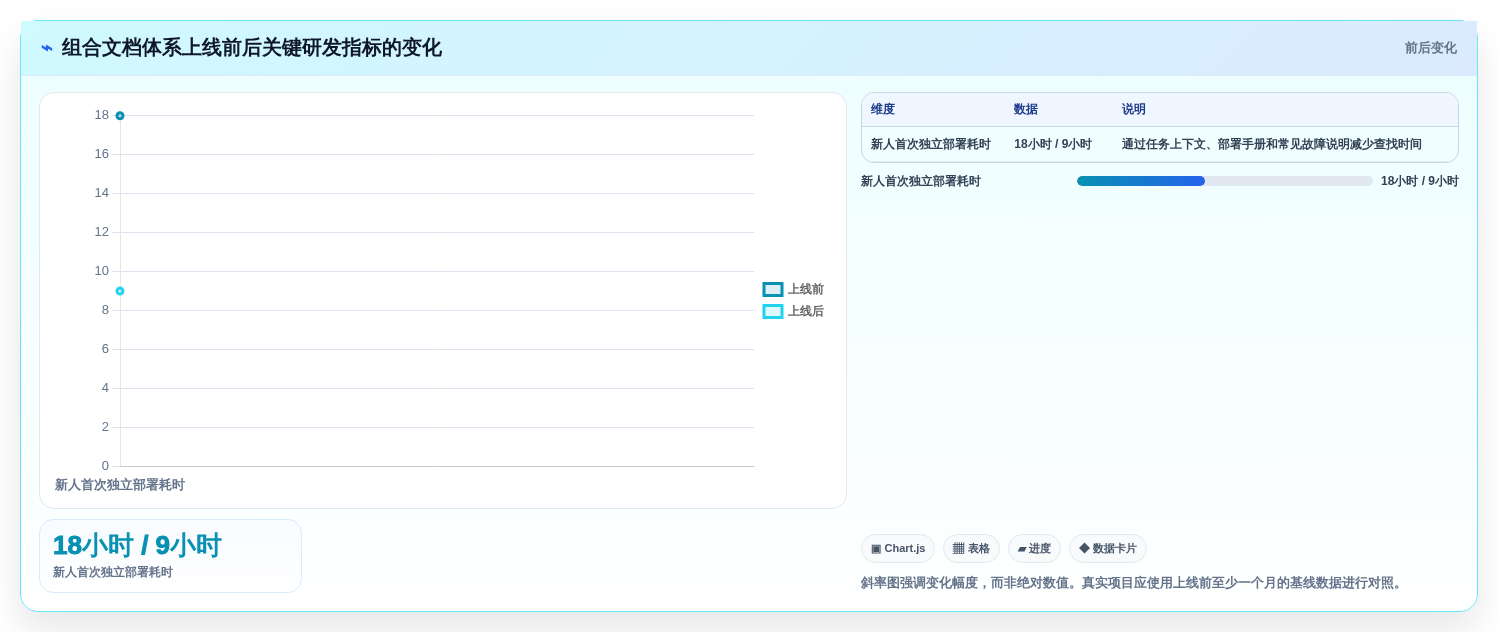Click the title 组合文档体系上线前后关键研发指标的变化

[251, 48]
